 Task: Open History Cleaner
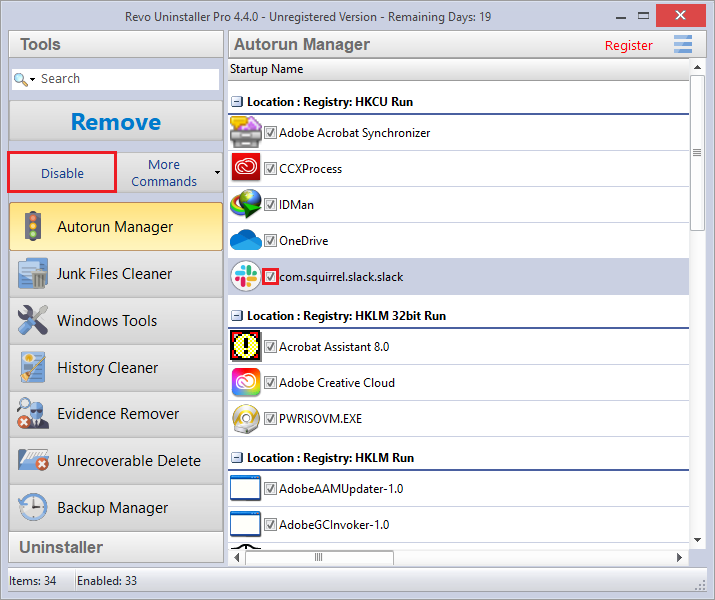click(116, 367)
